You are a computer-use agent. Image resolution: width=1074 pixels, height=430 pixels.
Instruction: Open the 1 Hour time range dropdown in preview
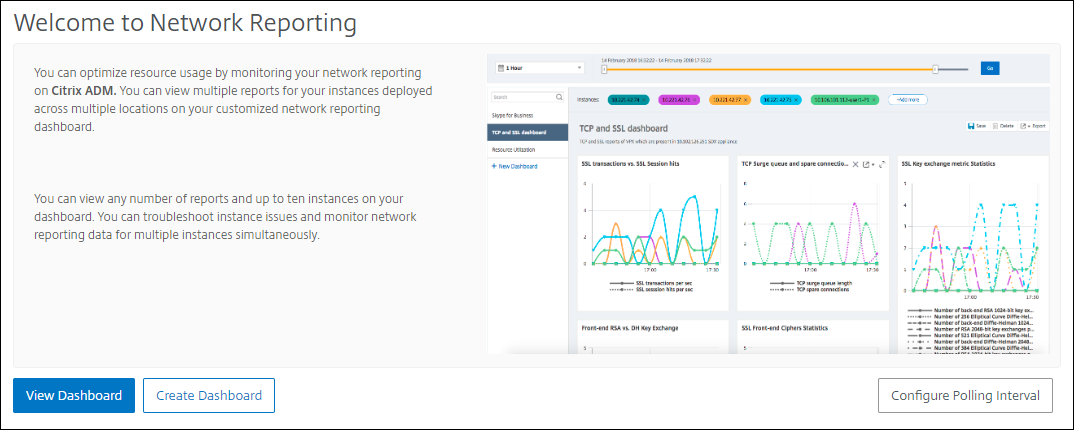pyautogui.click(x=539, y=68)
